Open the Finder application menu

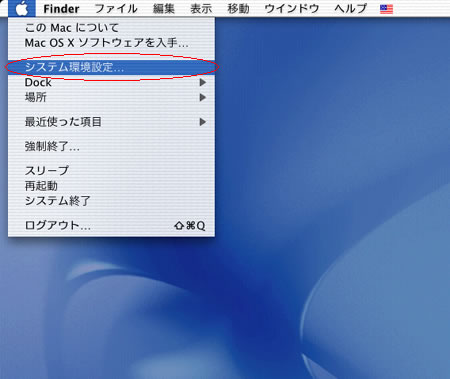click(x=61, y=9)
